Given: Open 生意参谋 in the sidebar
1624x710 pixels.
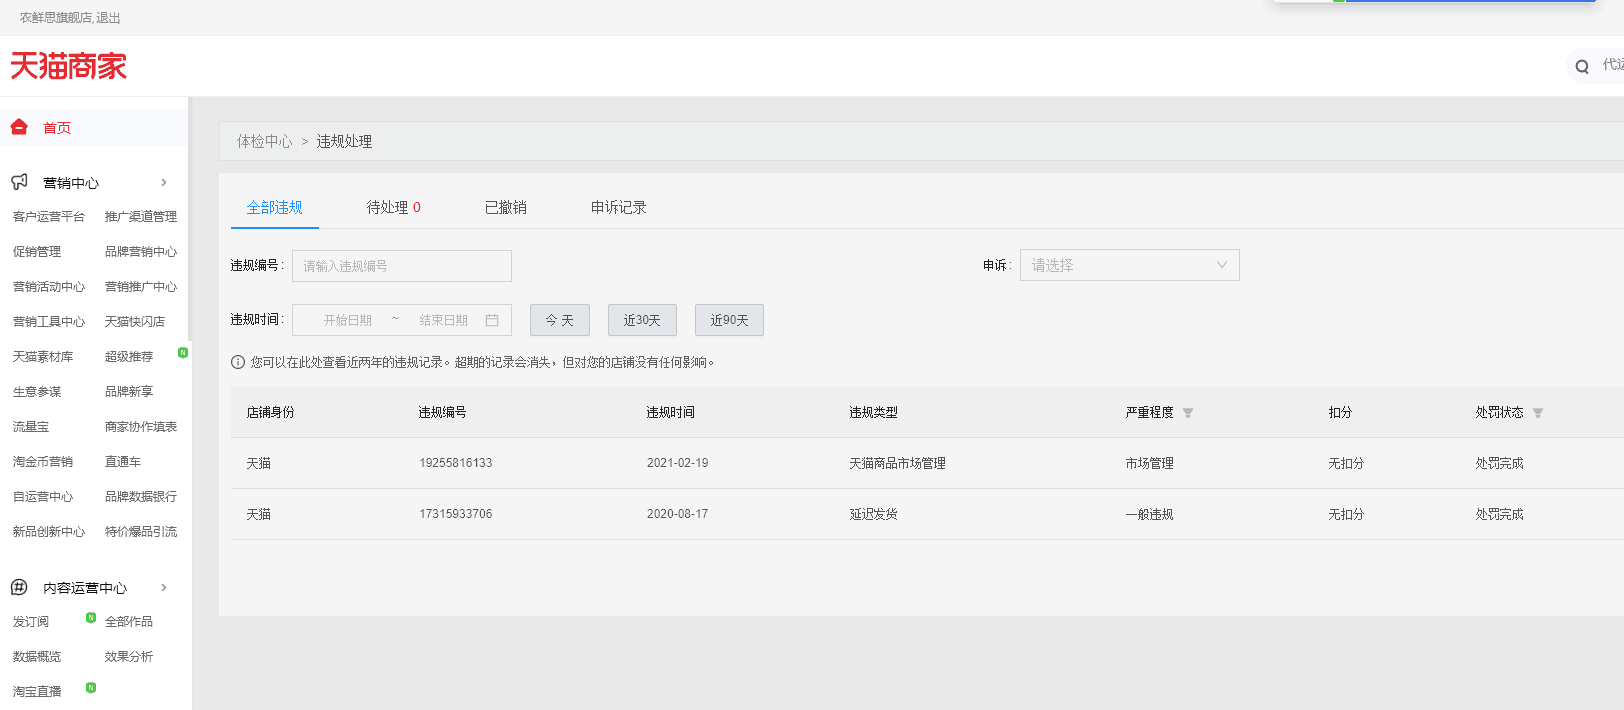Looking at the screenshot, I should 37,391.
